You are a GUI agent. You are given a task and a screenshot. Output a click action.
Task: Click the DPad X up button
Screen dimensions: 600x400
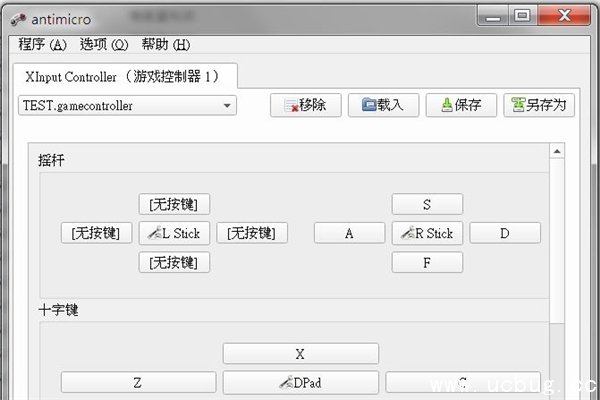point(300,354)
